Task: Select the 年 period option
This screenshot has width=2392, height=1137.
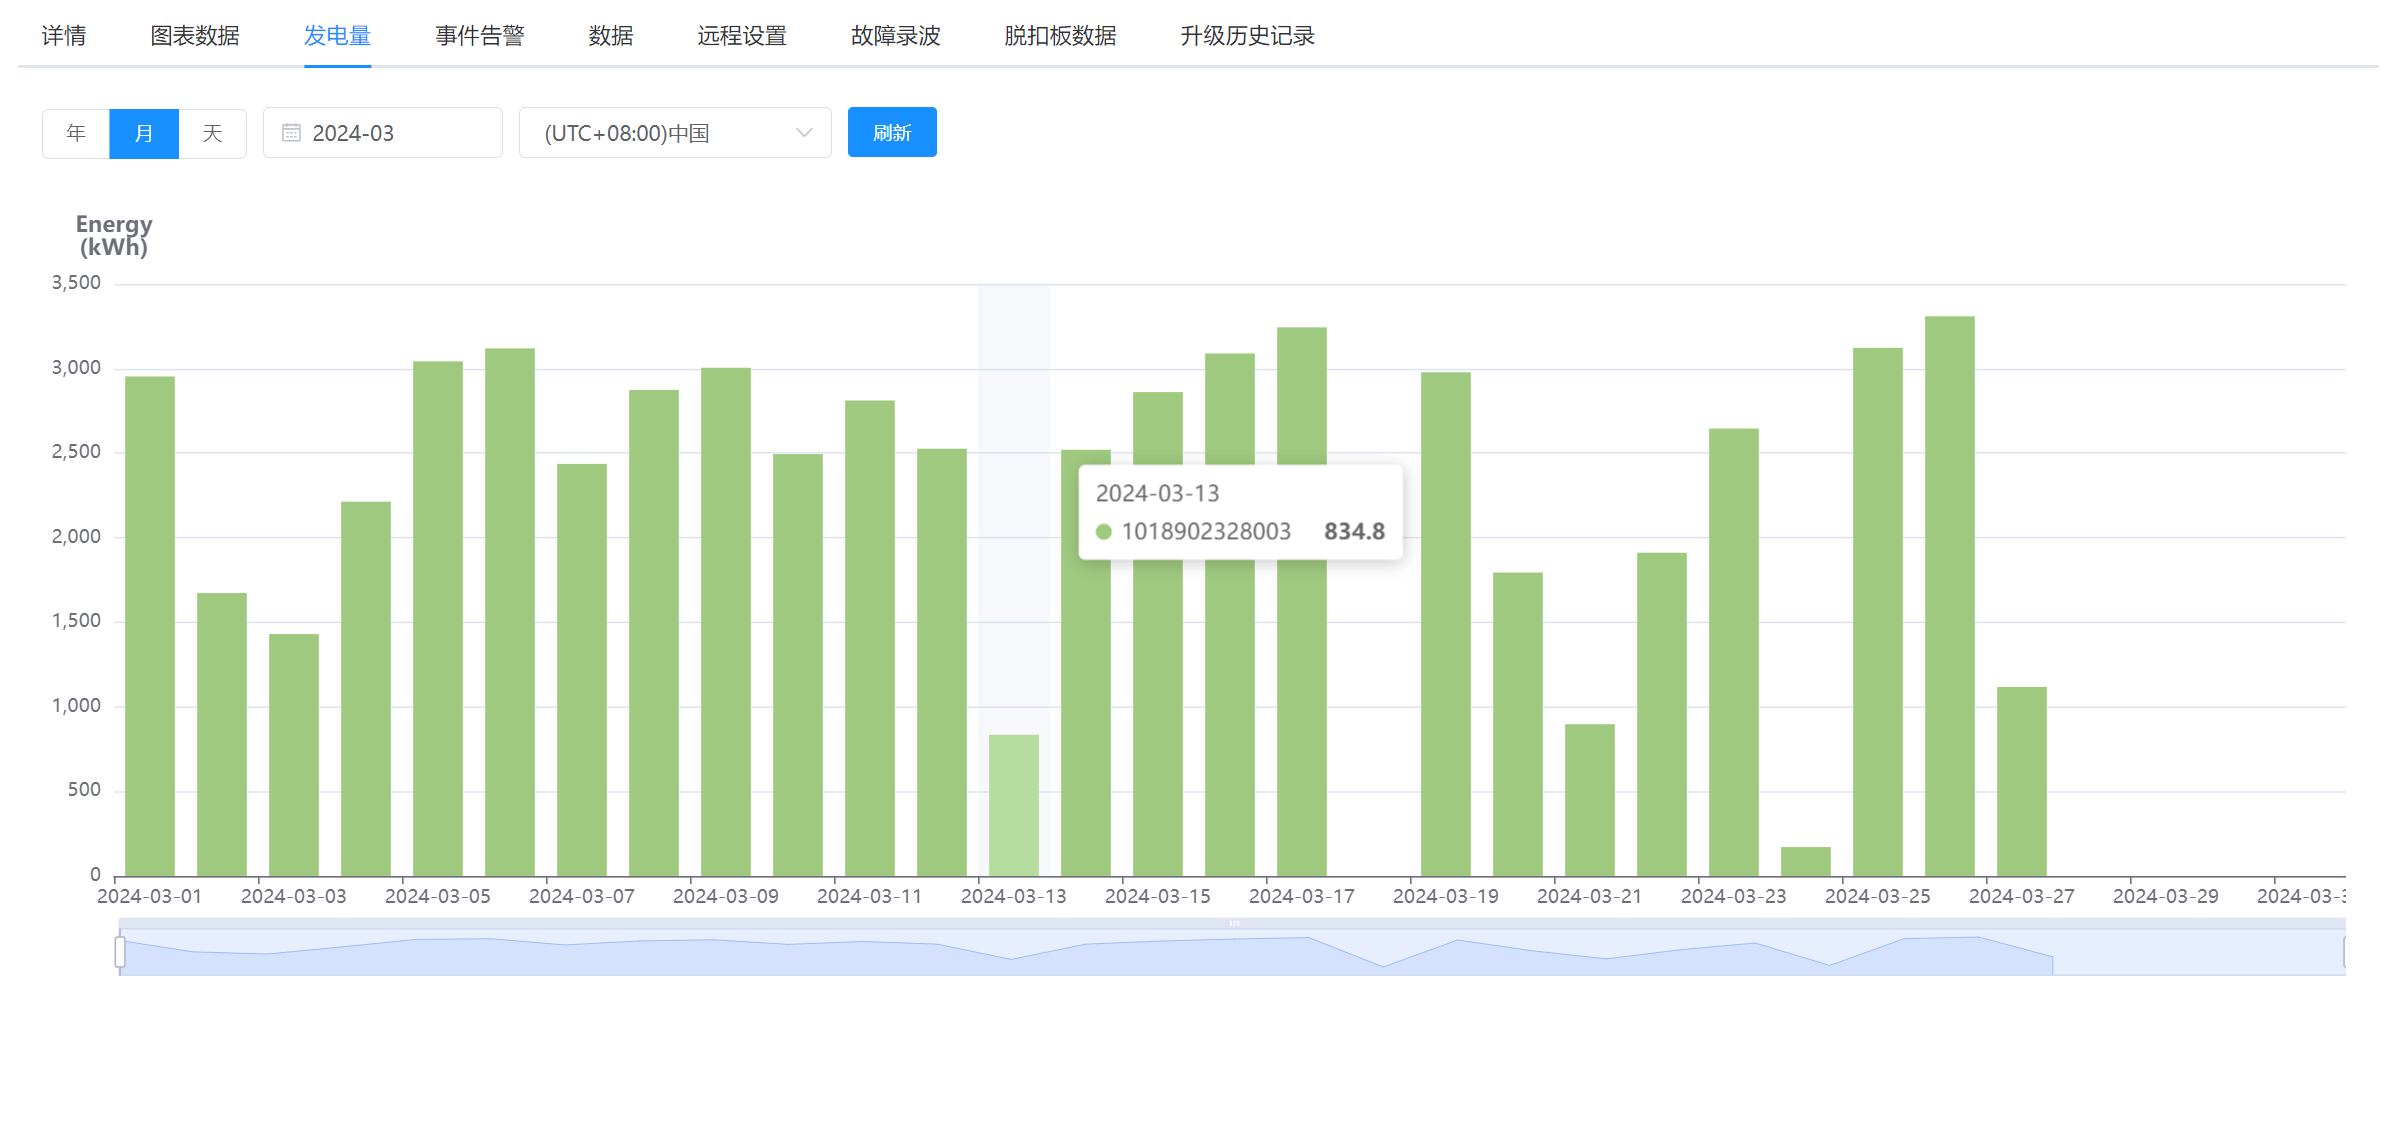Action: [x=76, y=133]
